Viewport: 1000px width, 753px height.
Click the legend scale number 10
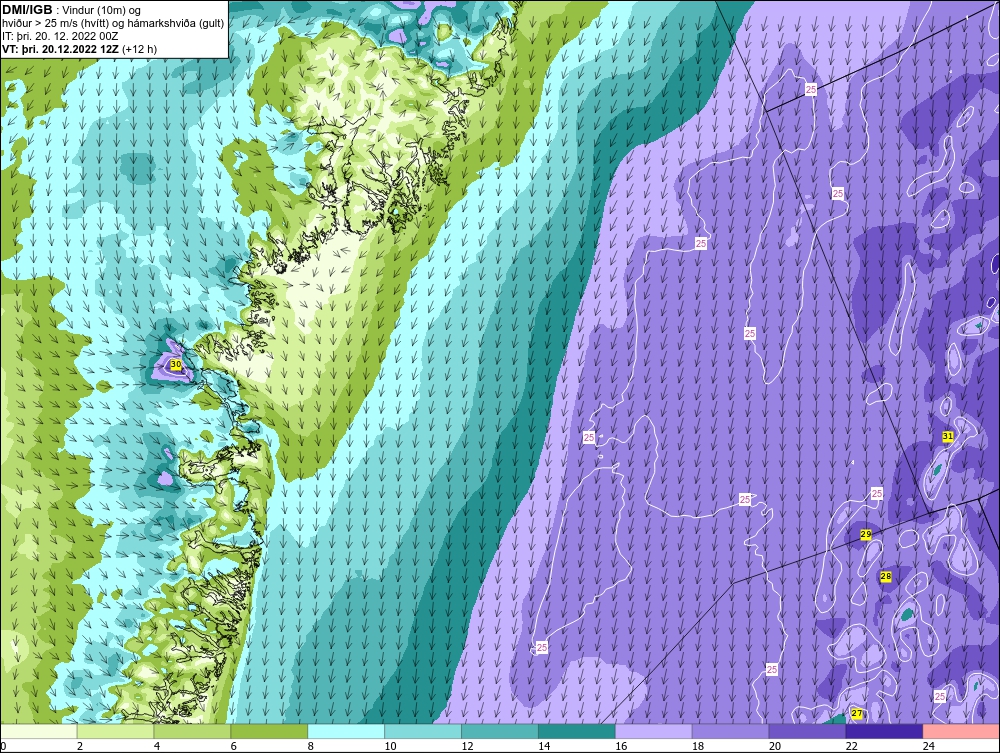click(390, 746)
